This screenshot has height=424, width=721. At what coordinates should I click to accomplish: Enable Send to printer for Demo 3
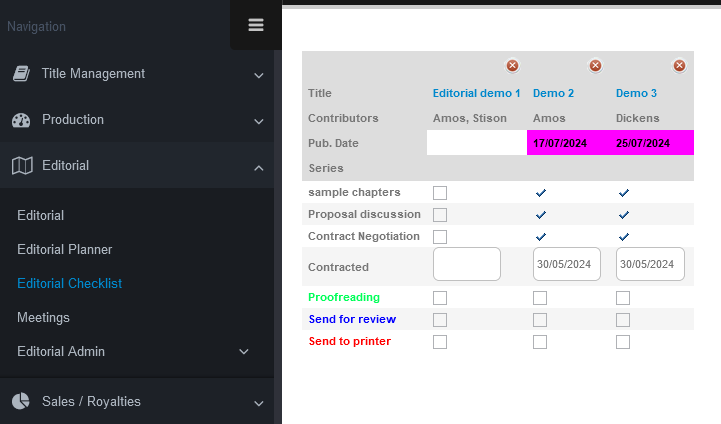coord(623,342)
